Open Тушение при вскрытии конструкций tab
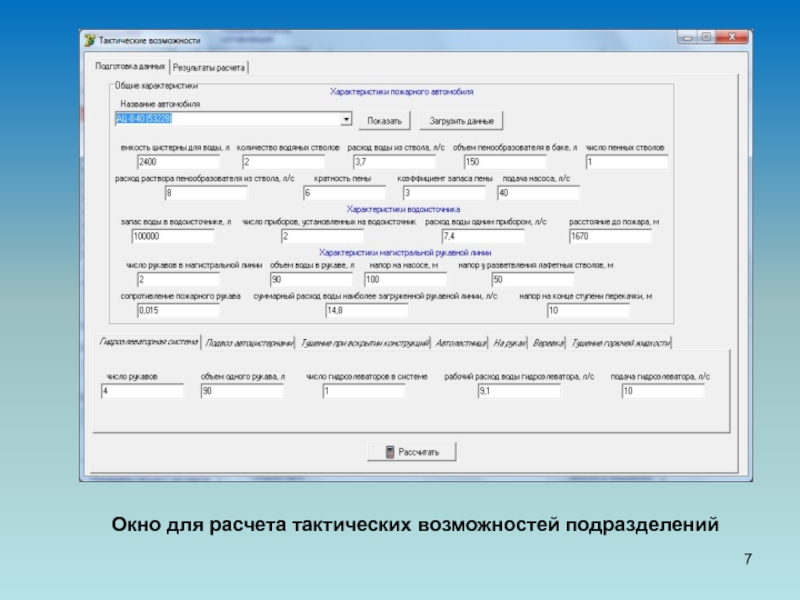 point(364,343)
